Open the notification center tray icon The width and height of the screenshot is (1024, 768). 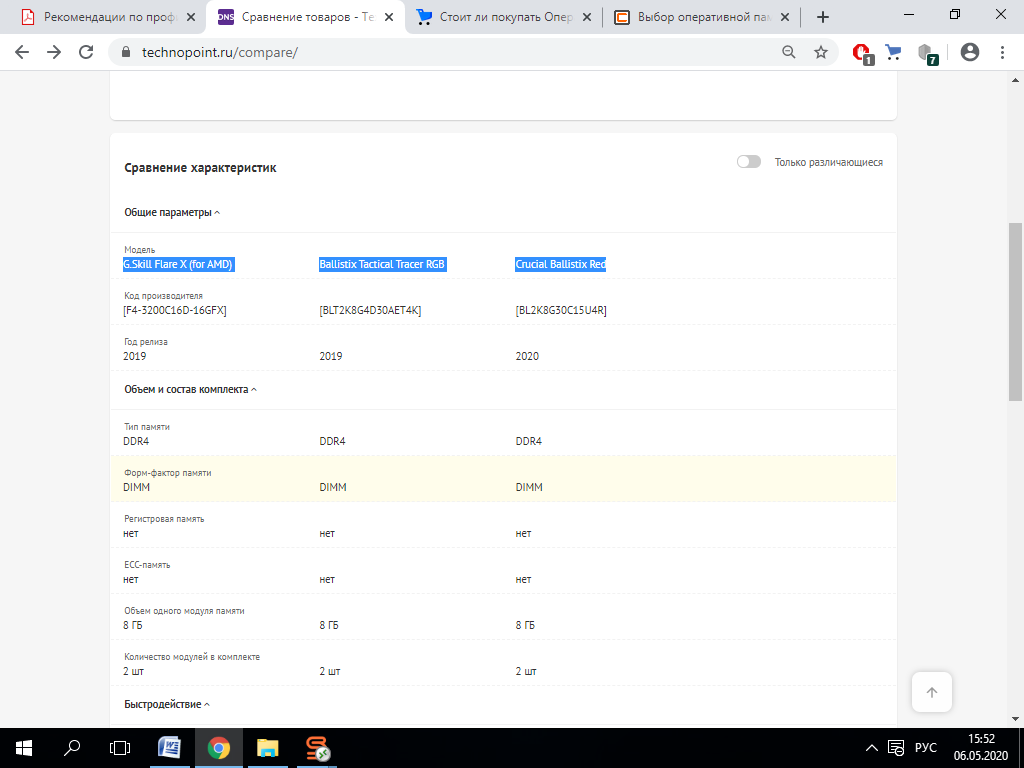tap(897, 748)
